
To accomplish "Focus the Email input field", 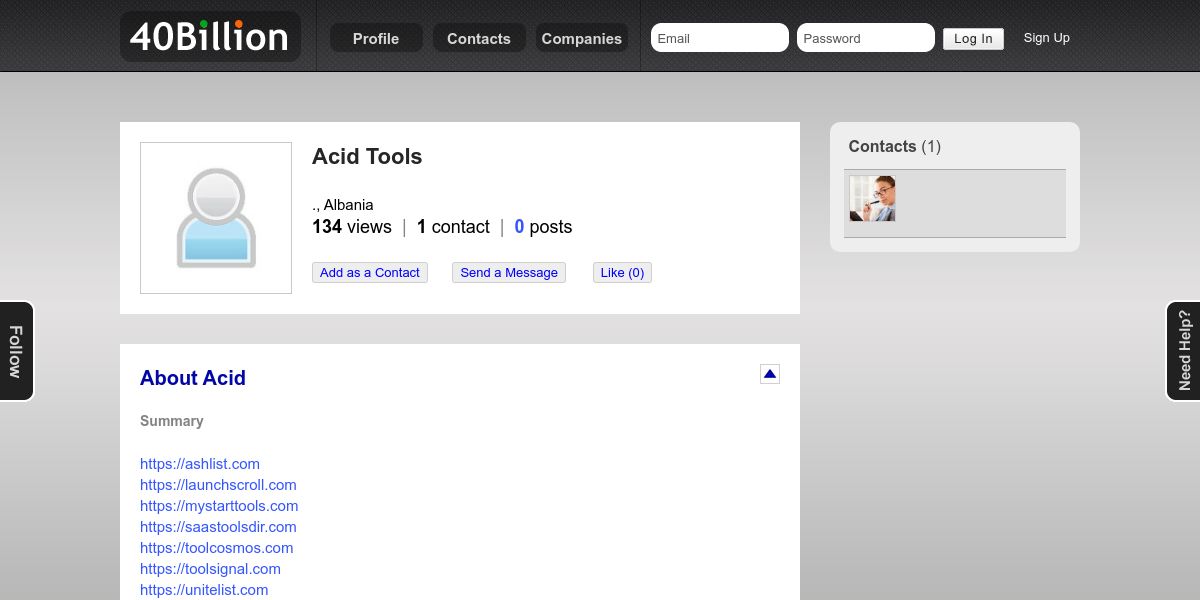I will pyautogui.click(x=719, y=38).
